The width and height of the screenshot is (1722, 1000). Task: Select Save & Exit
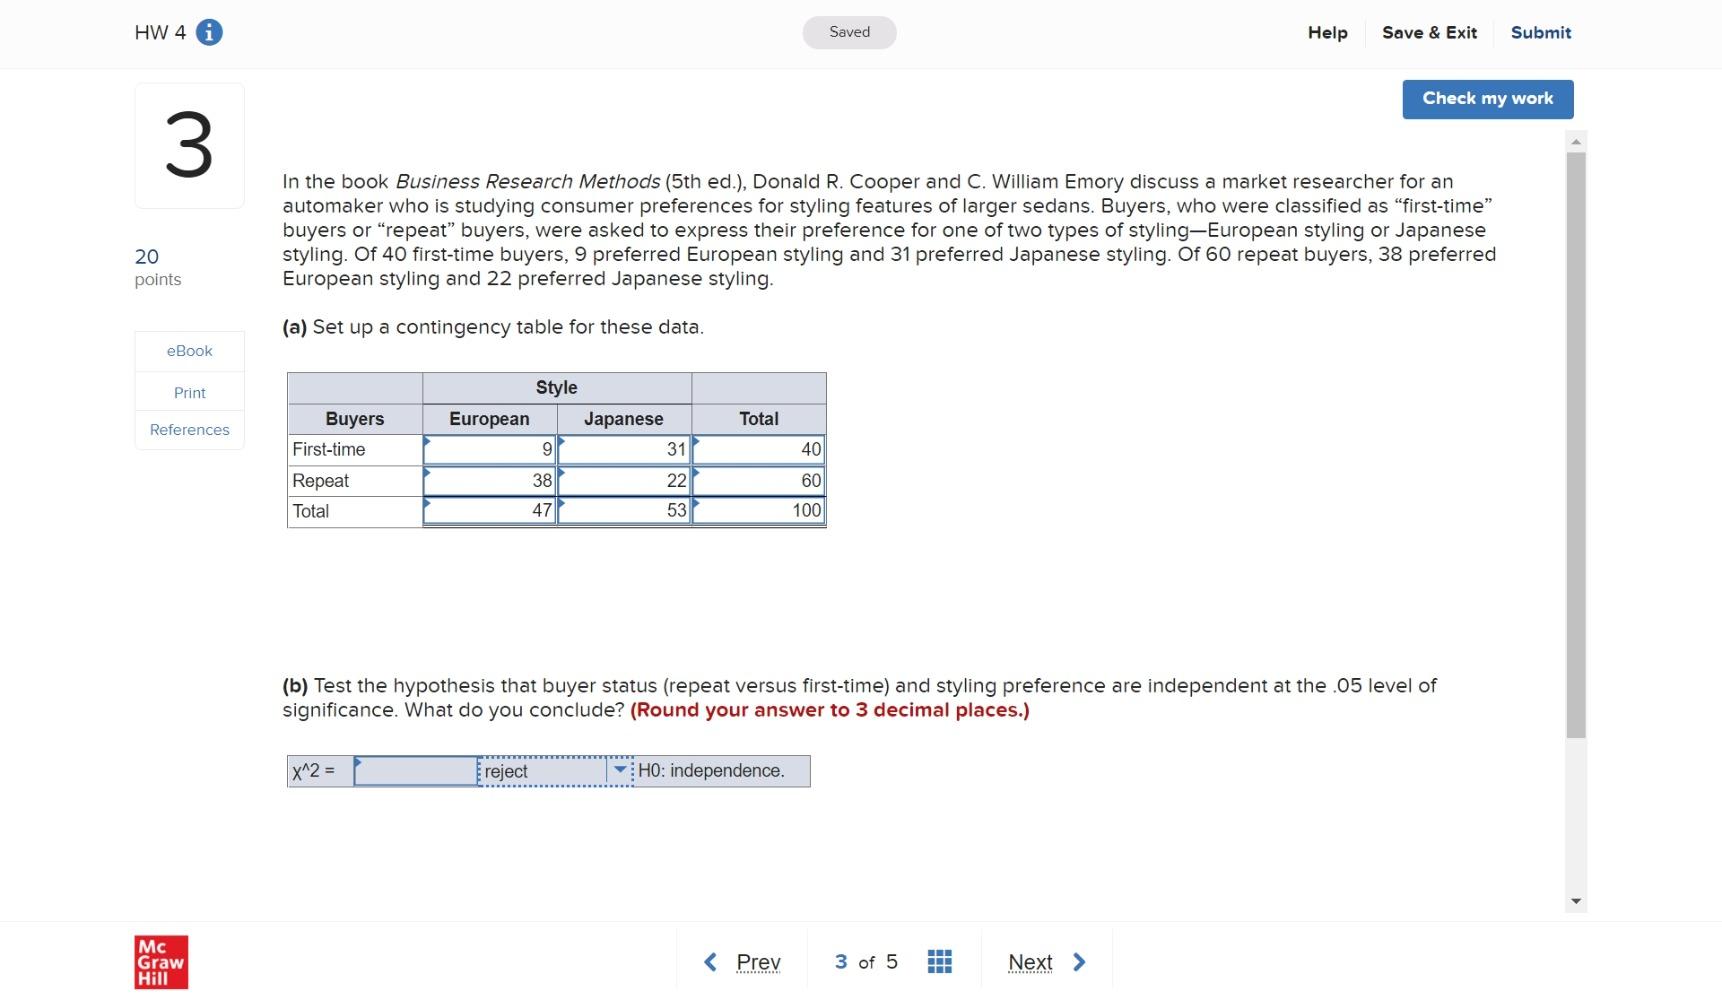tap(1429, 32)
